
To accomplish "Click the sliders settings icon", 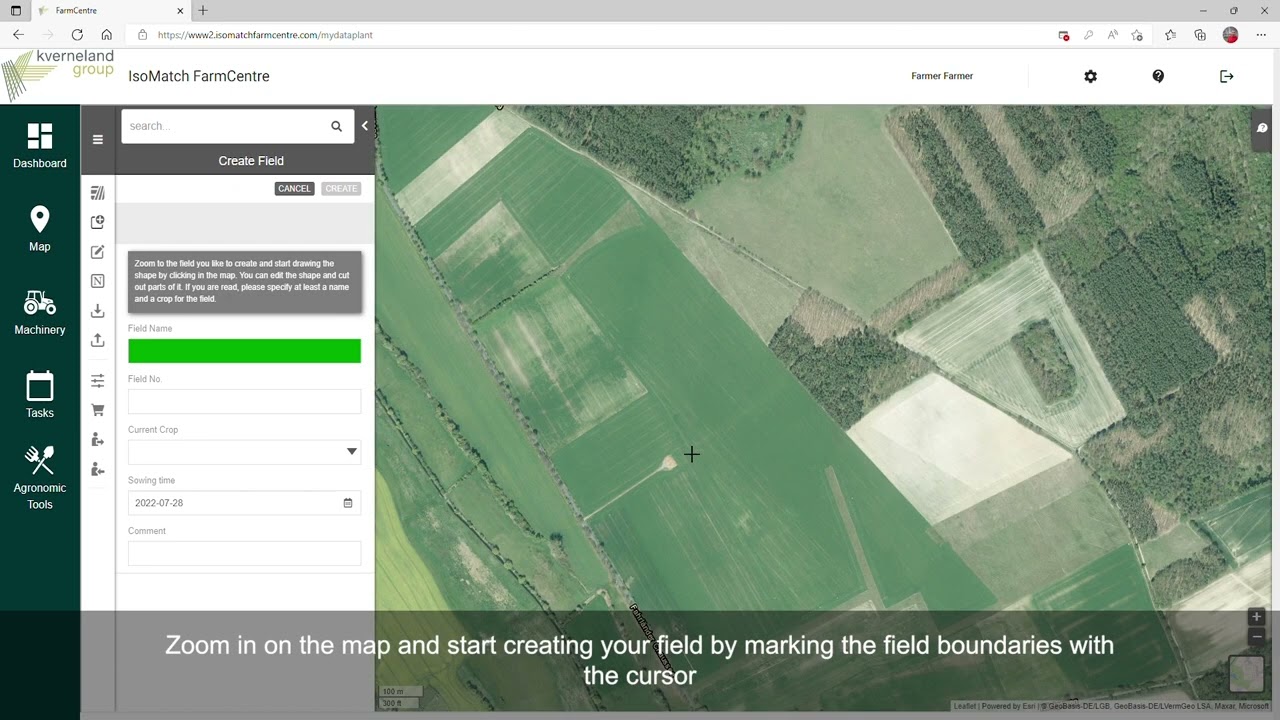I will [x=98, y=381].
